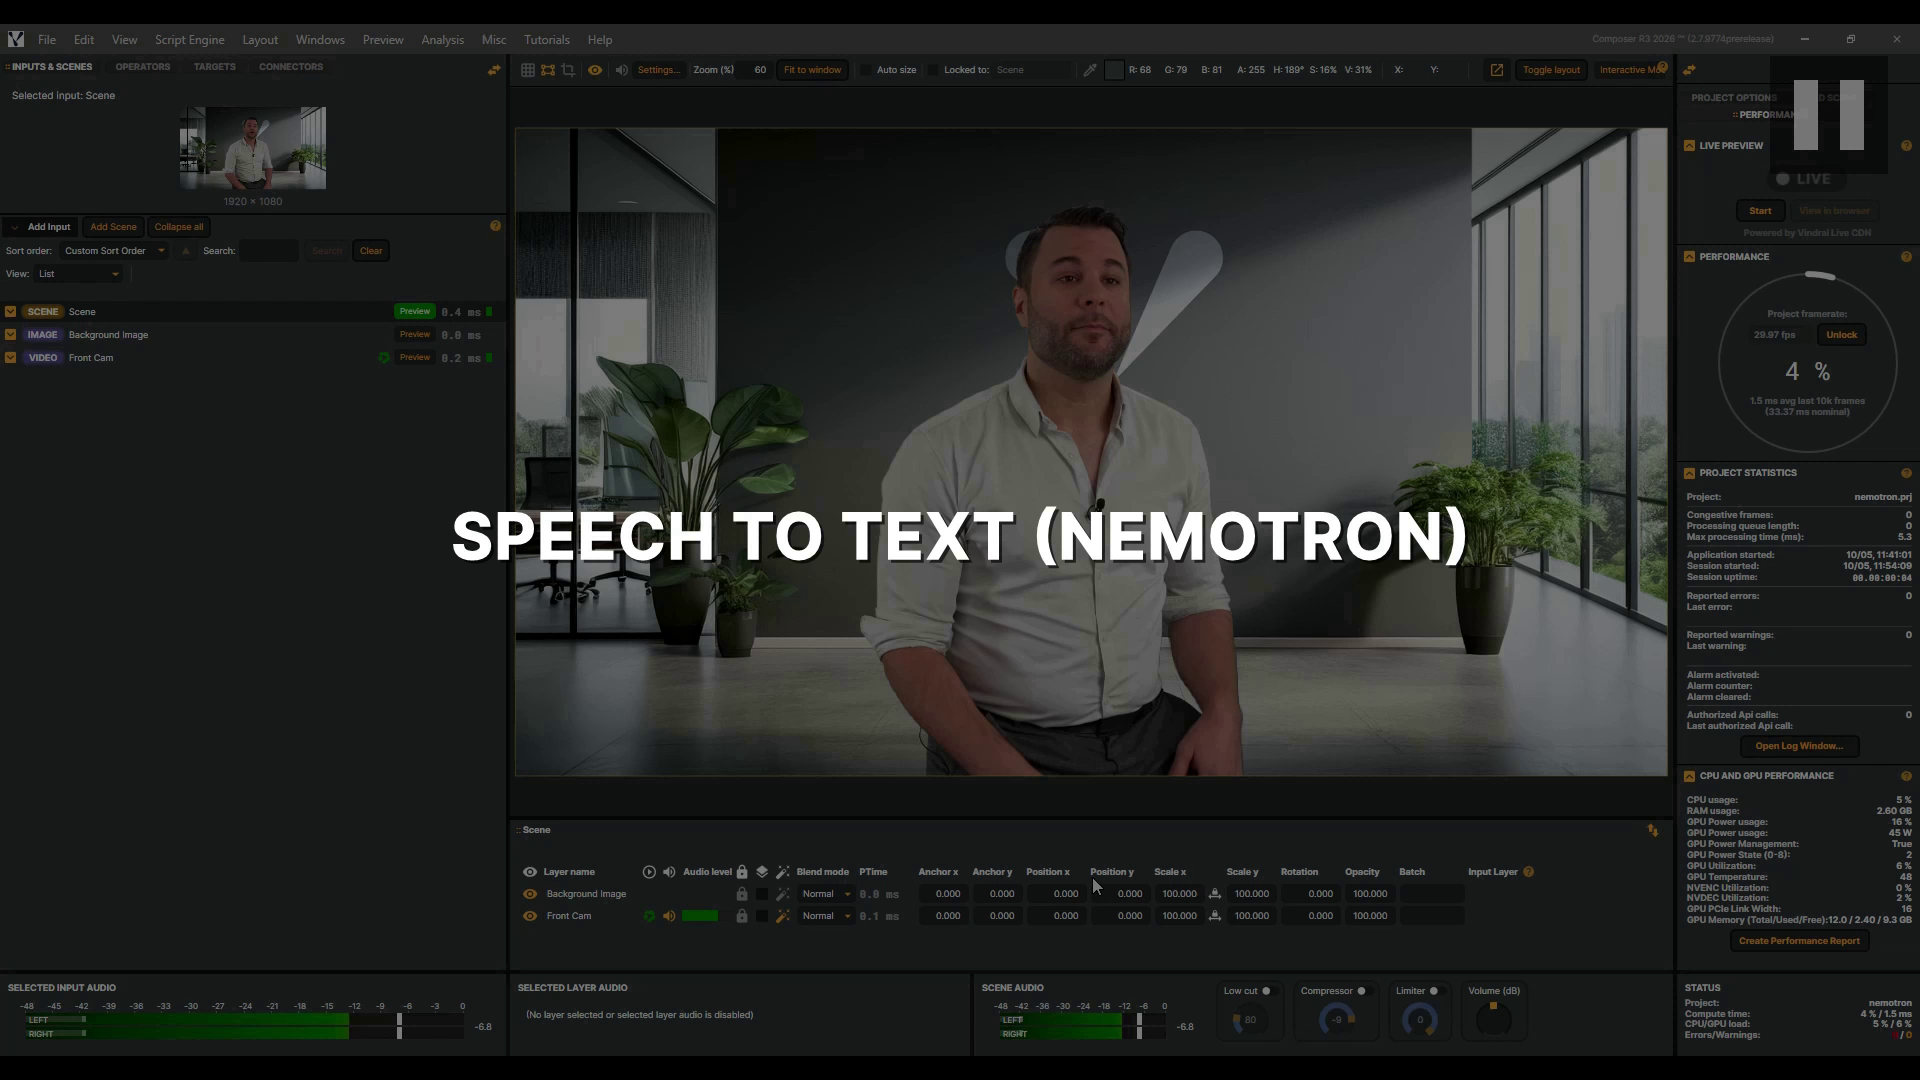Screen dimensions: 1920x1080
Task: Click the Fit to window button
Action: click(812, 70)
